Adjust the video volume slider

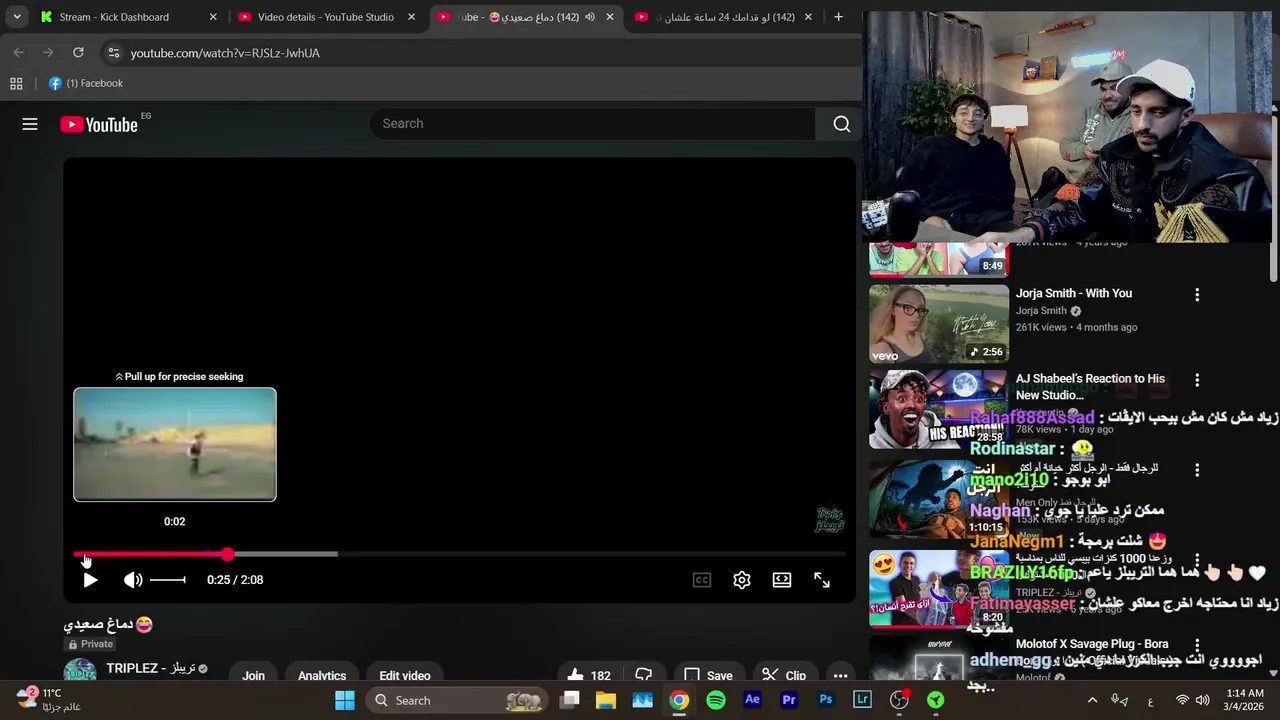click(168, 580)
